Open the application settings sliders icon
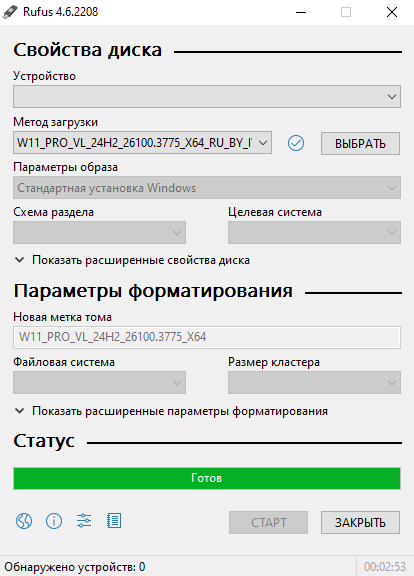The image size is (414, 576). (84, 521)
